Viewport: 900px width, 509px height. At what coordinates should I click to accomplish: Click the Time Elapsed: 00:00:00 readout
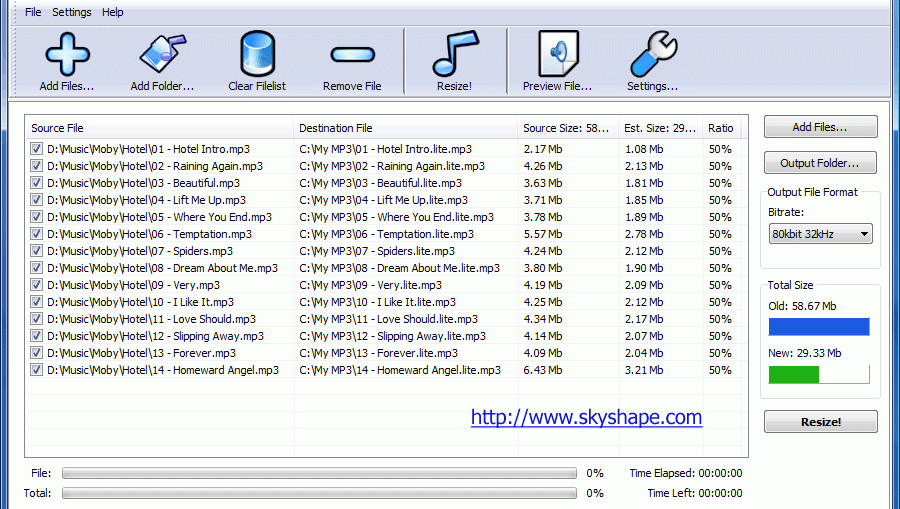click(685, 473)
